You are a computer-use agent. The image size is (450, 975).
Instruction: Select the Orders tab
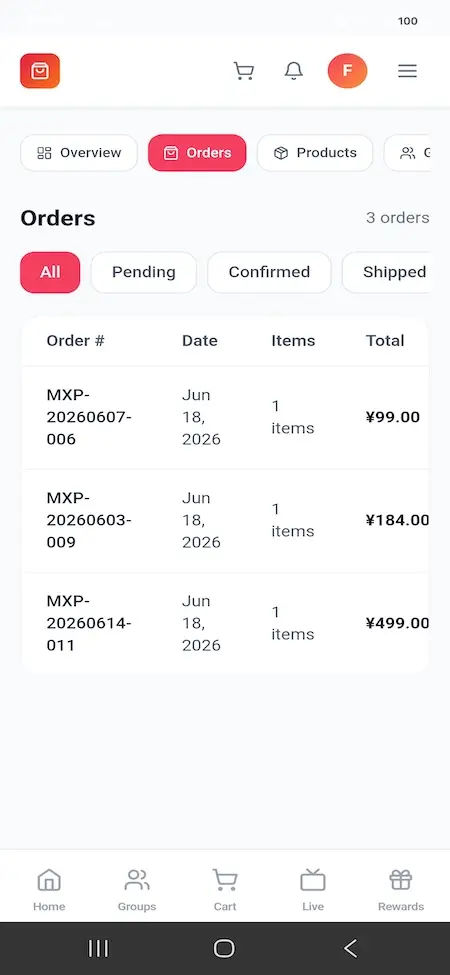pyautogui.click(x=197, y=153)
